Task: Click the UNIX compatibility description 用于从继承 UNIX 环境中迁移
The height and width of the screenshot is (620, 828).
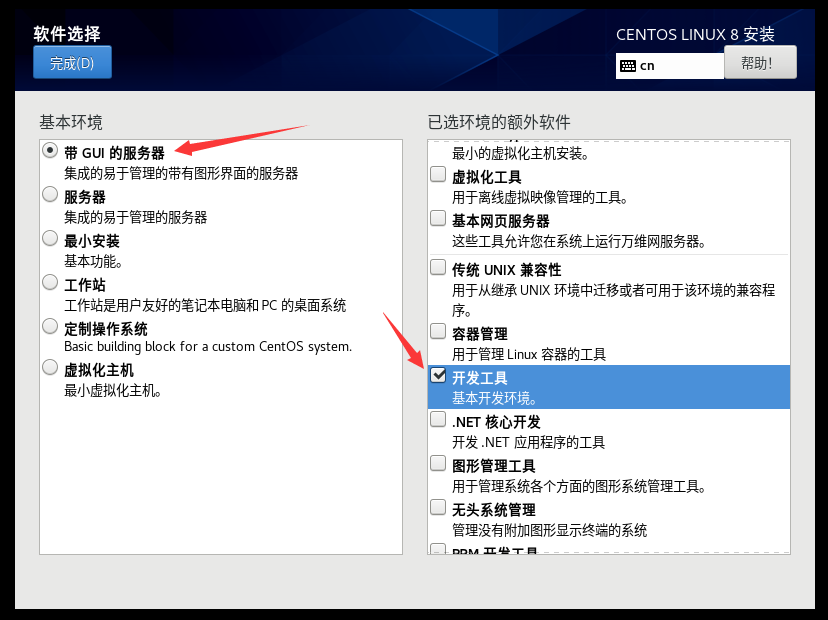Action: (614, 300)
